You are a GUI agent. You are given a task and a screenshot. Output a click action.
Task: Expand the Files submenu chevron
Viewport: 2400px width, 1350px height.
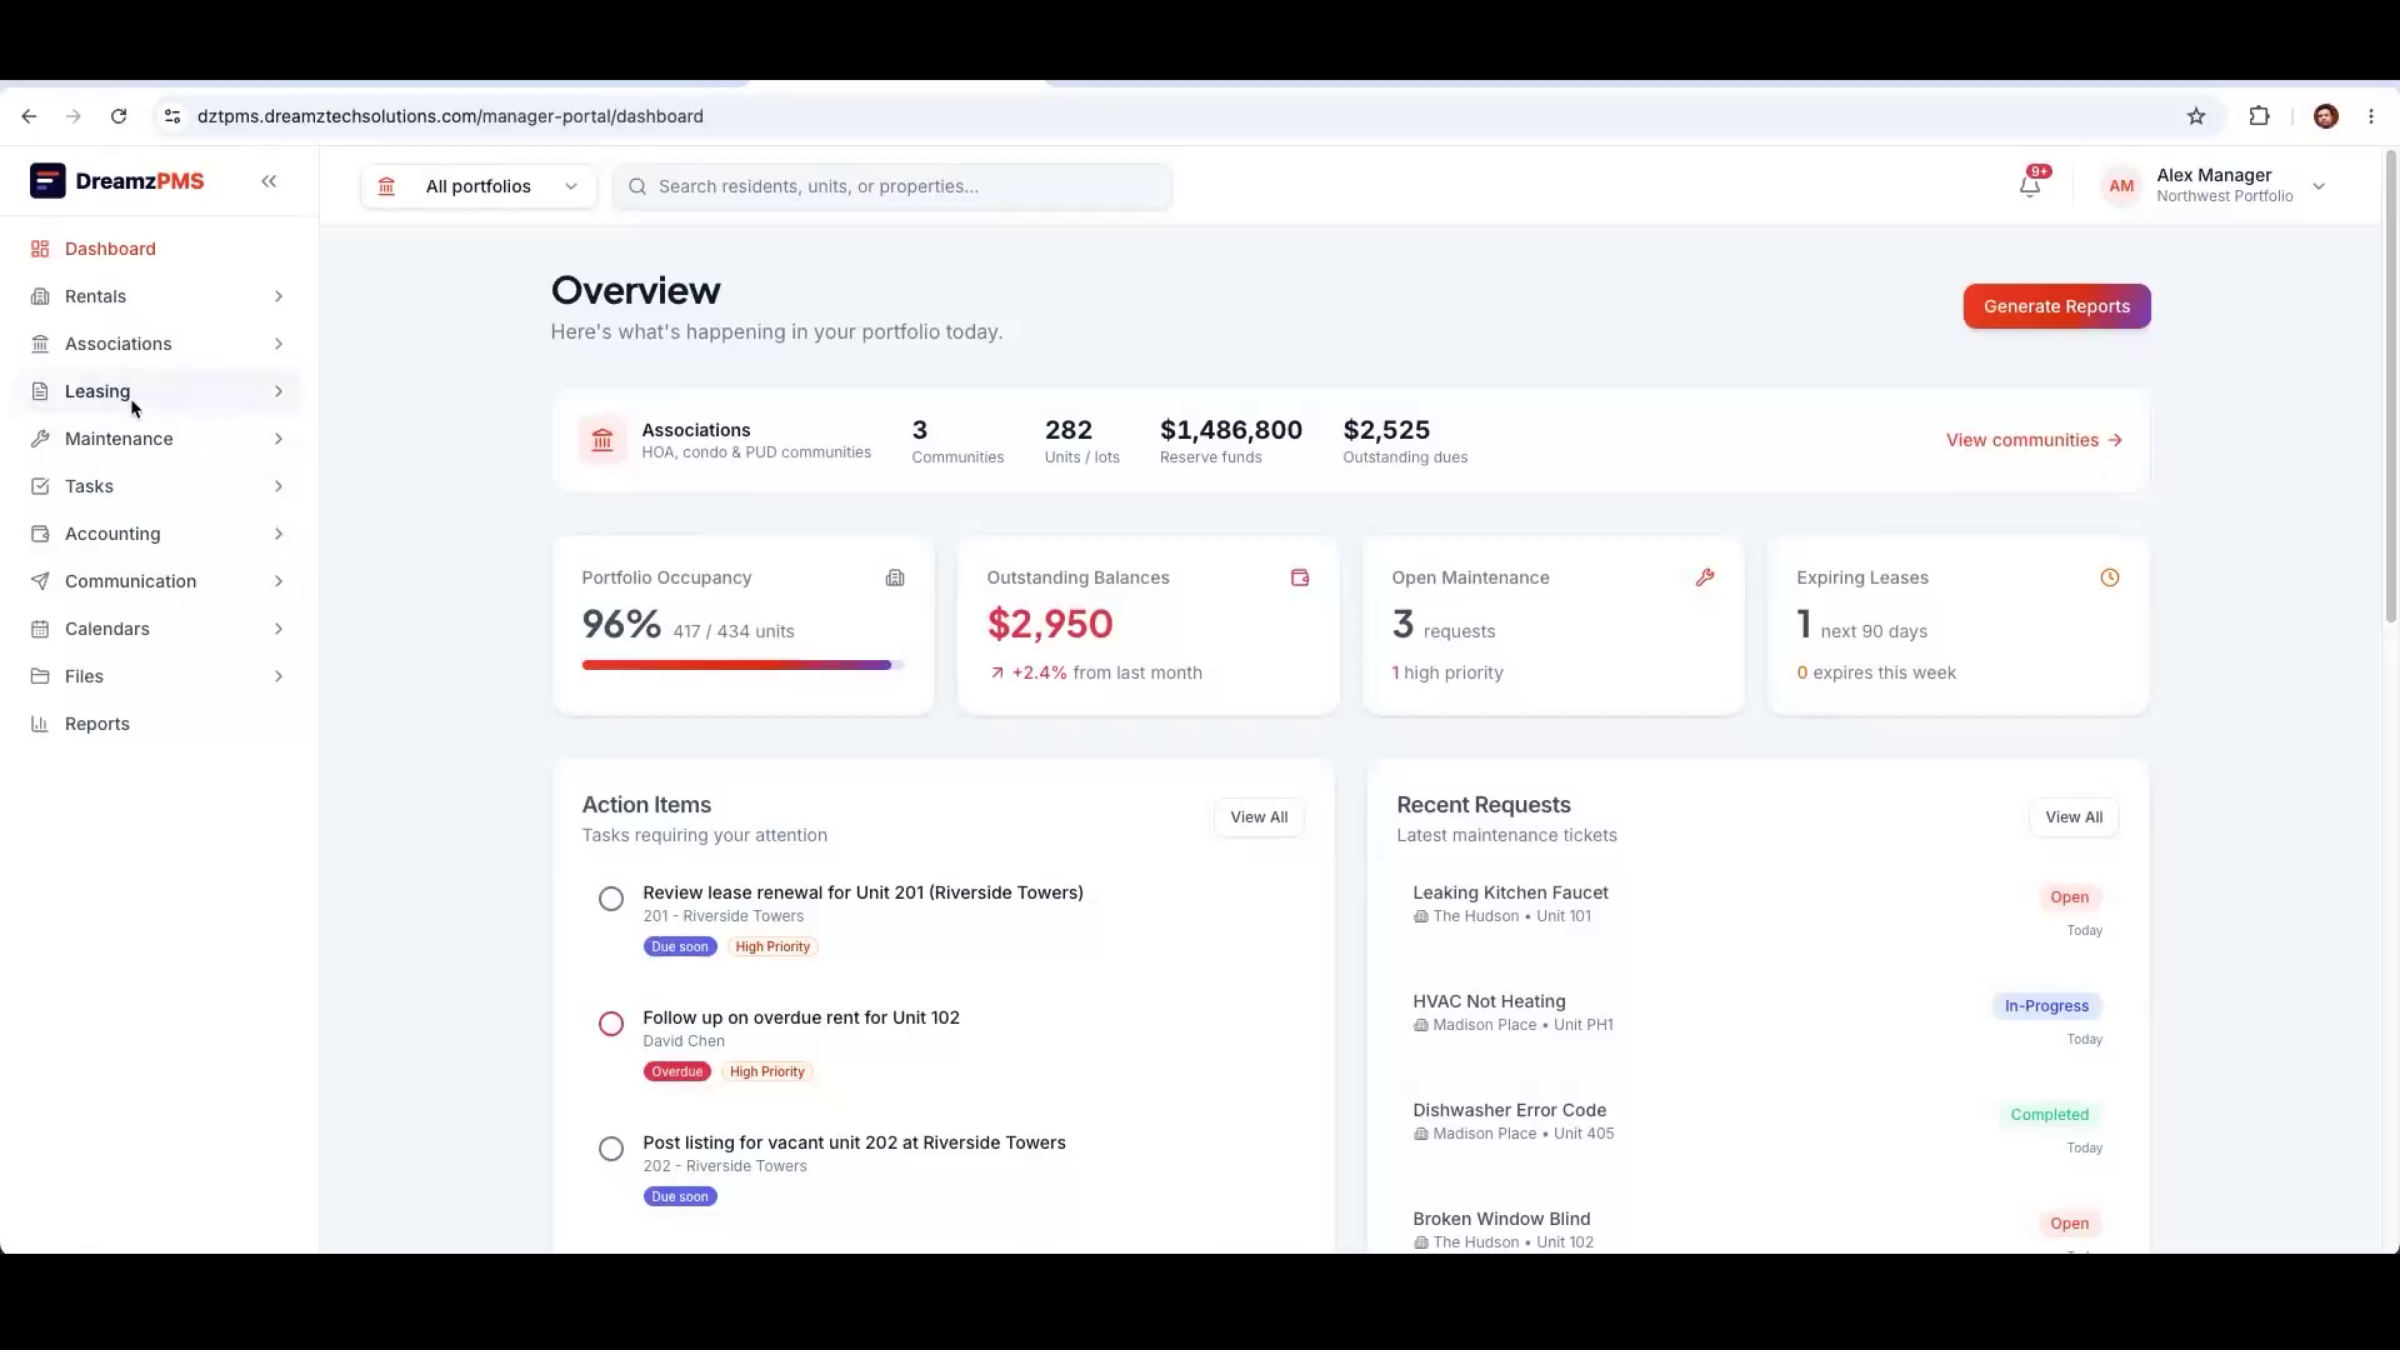coord(278,676)
